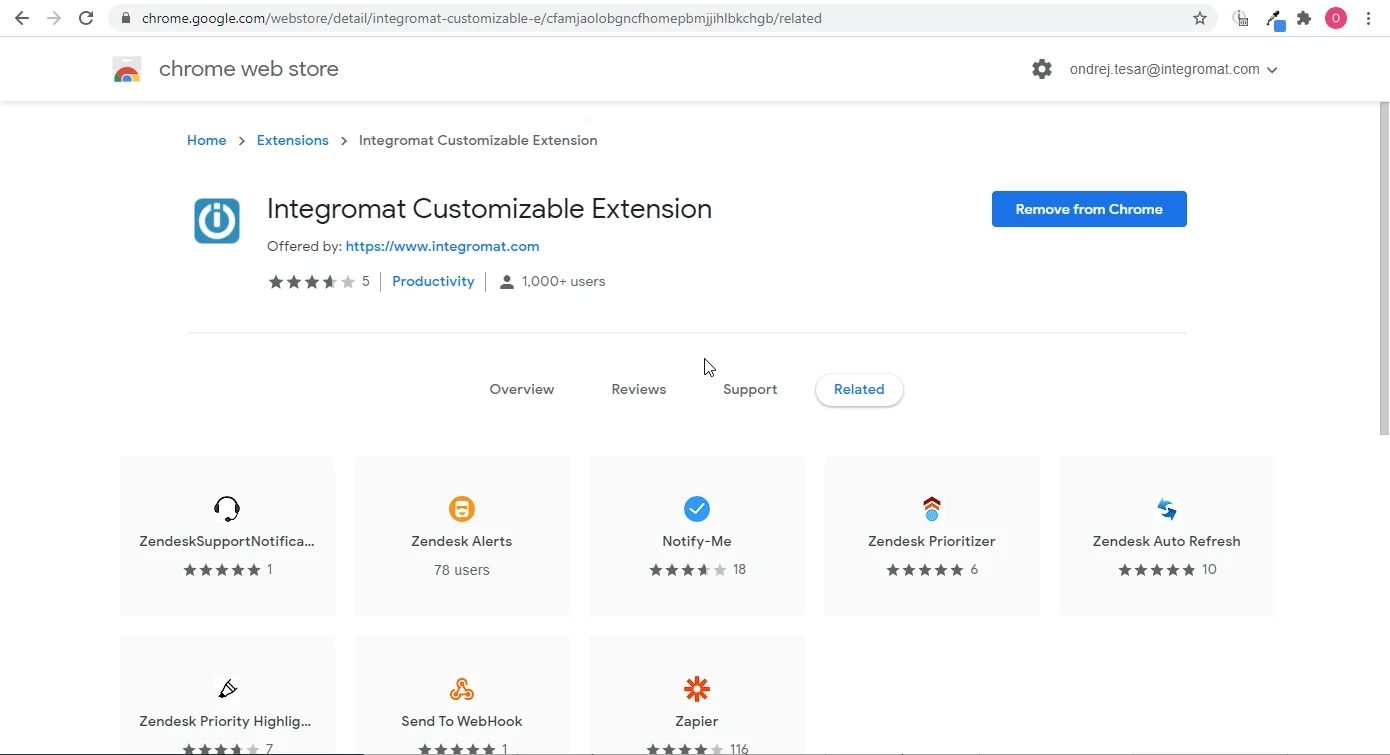Click the users person icon
The image size is (1390, 755).
tap(507, 282)
